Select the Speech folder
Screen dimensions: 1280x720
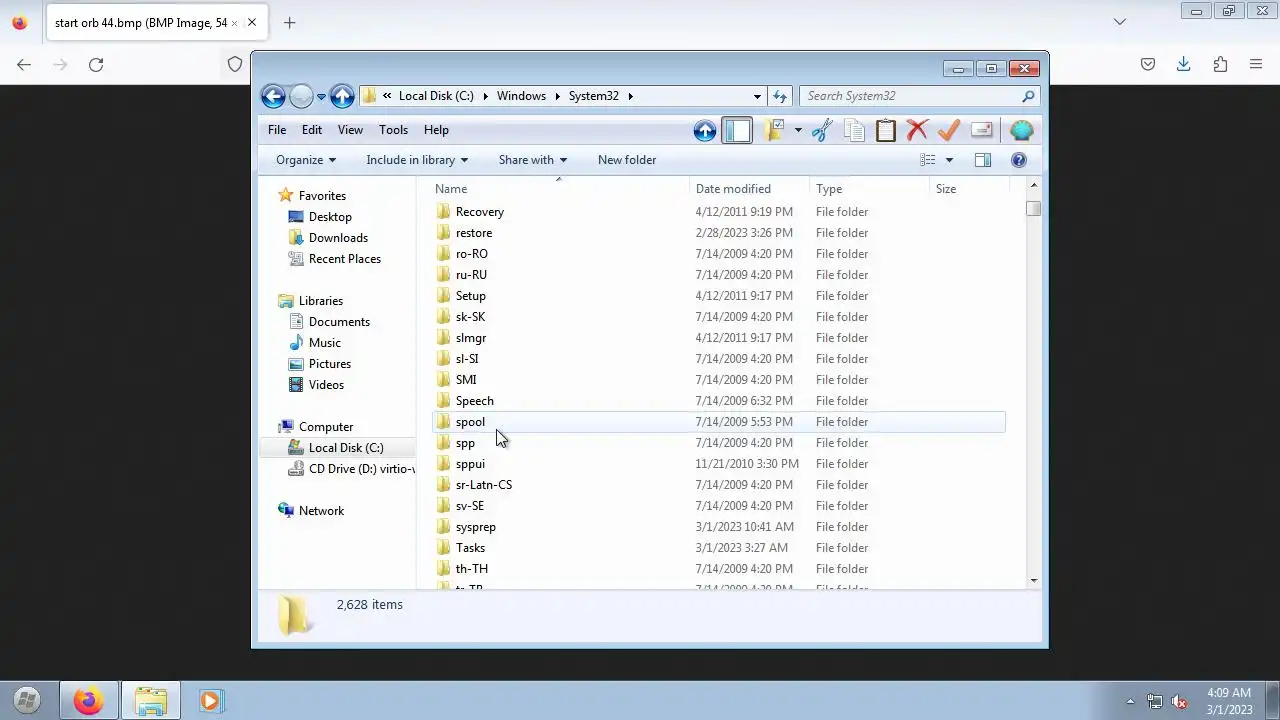click(x=719, y=401)
